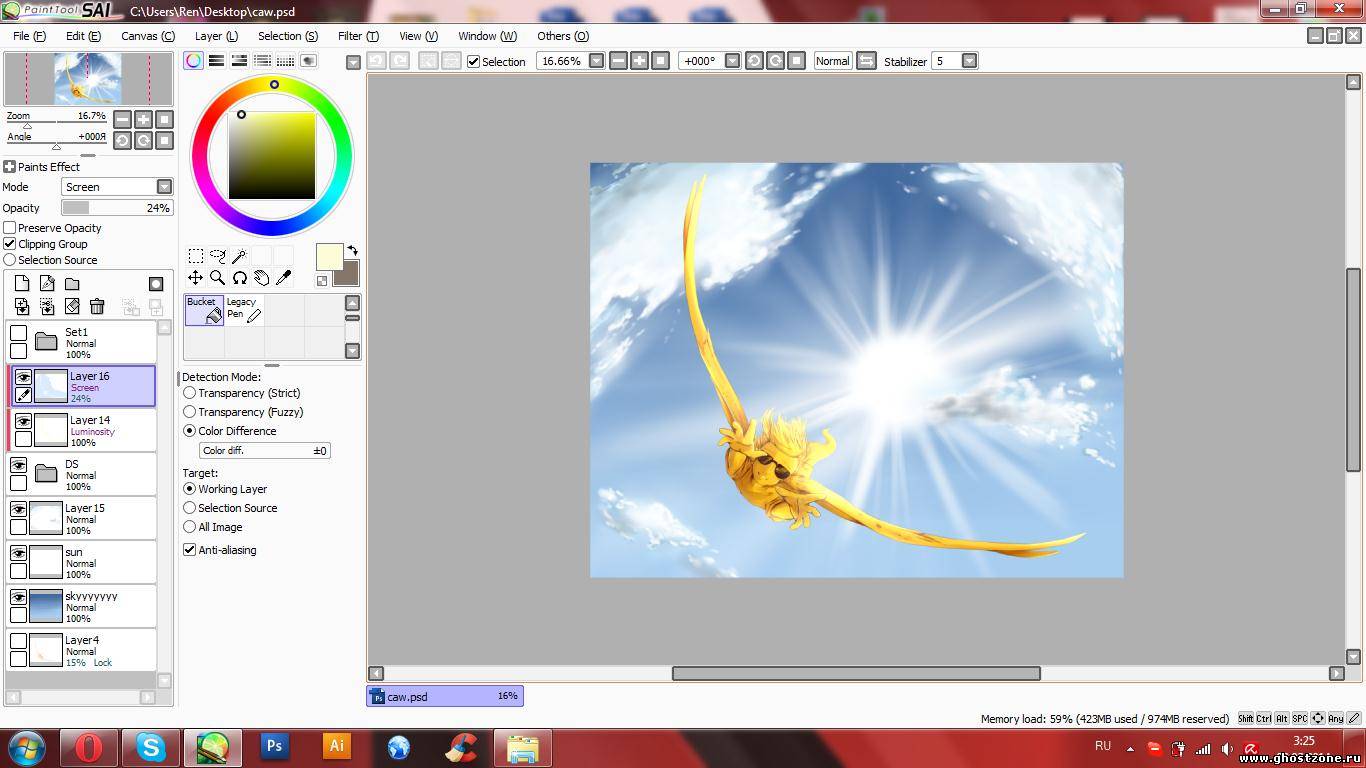Select the rectangular Selection tool
Viewport: 1366px width, 768px height.
pos(196,256)
